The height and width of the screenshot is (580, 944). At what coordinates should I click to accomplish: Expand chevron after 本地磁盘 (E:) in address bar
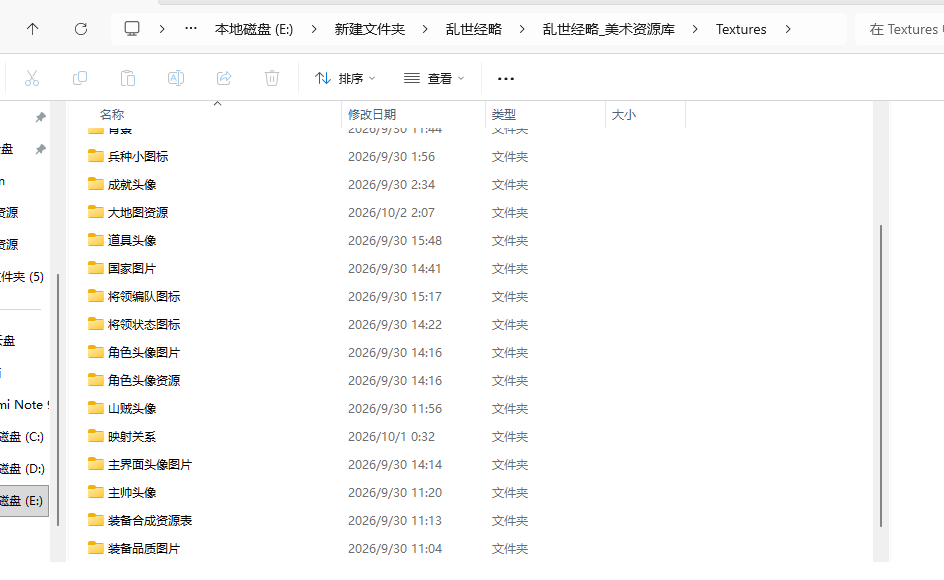pos(314,29)
